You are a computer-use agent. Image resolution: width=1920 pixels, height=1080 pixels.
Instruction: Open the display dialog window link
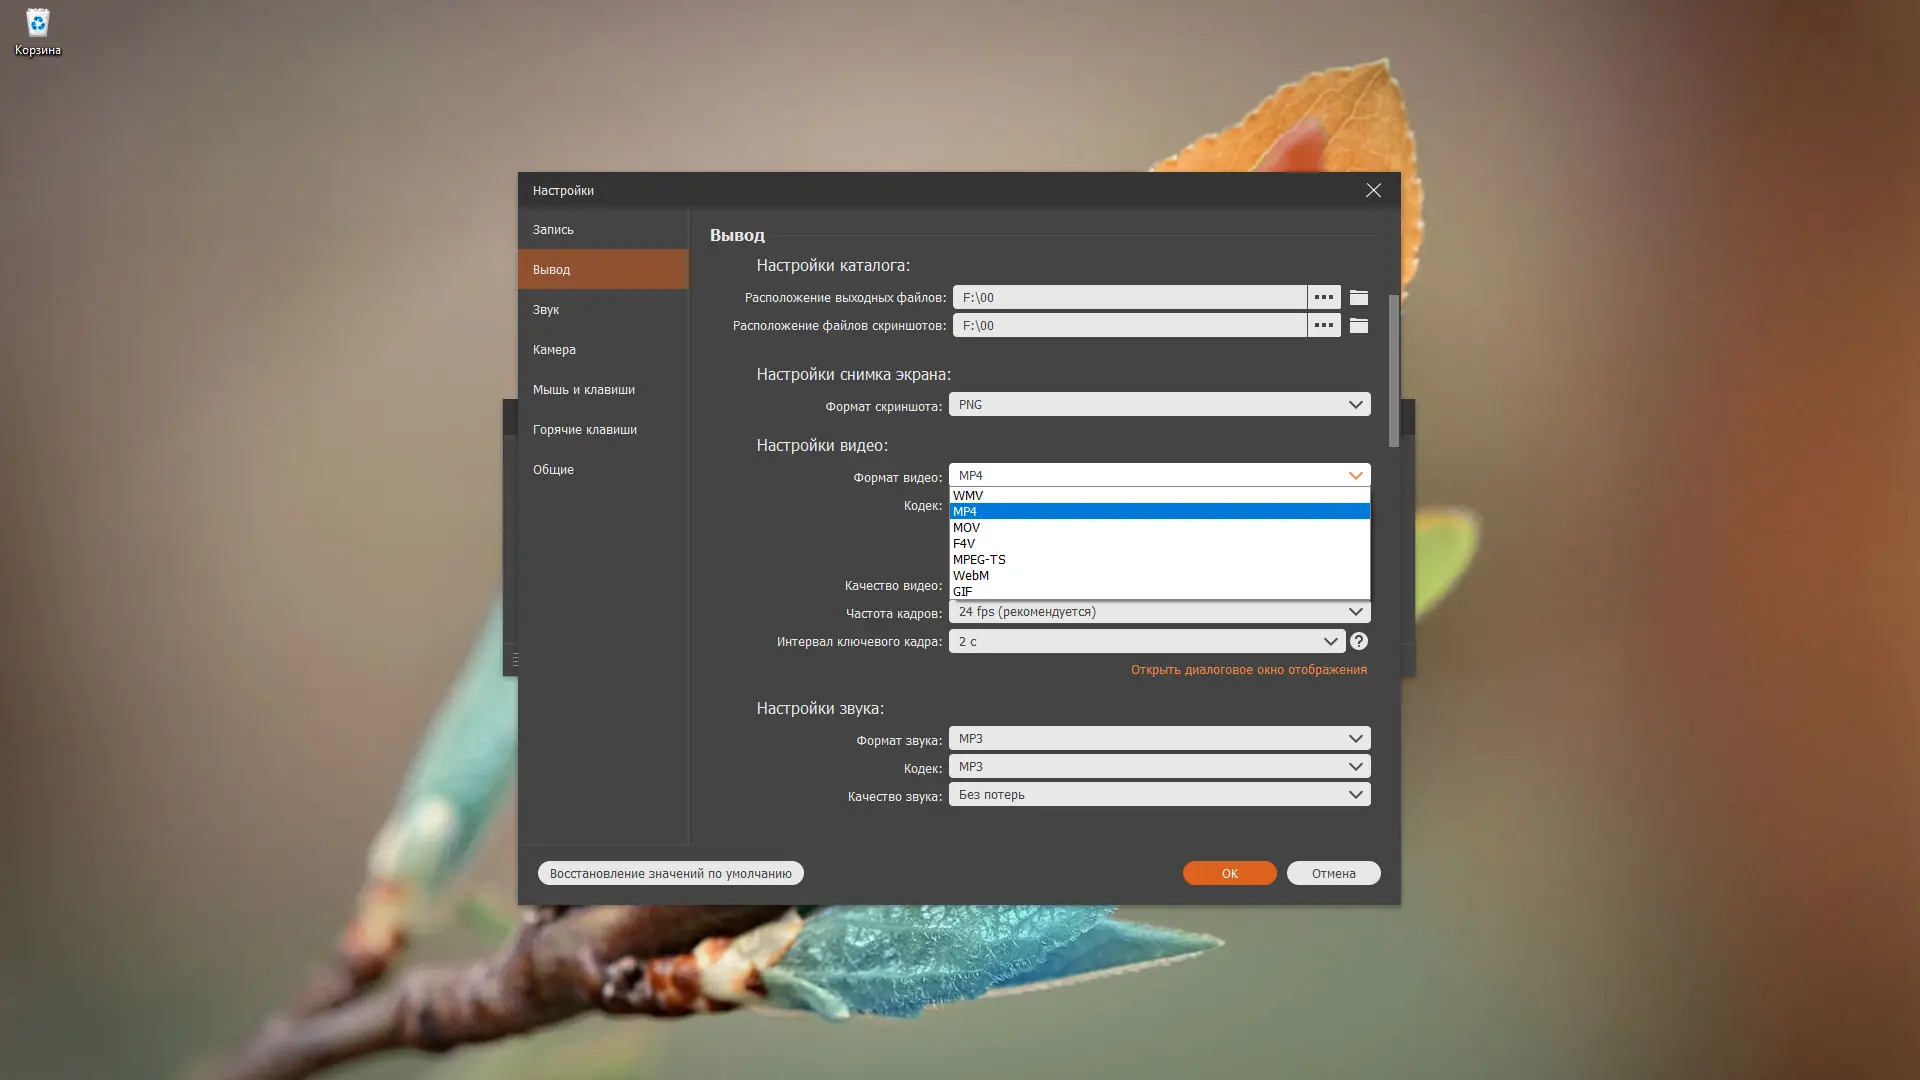point(1248,669)
